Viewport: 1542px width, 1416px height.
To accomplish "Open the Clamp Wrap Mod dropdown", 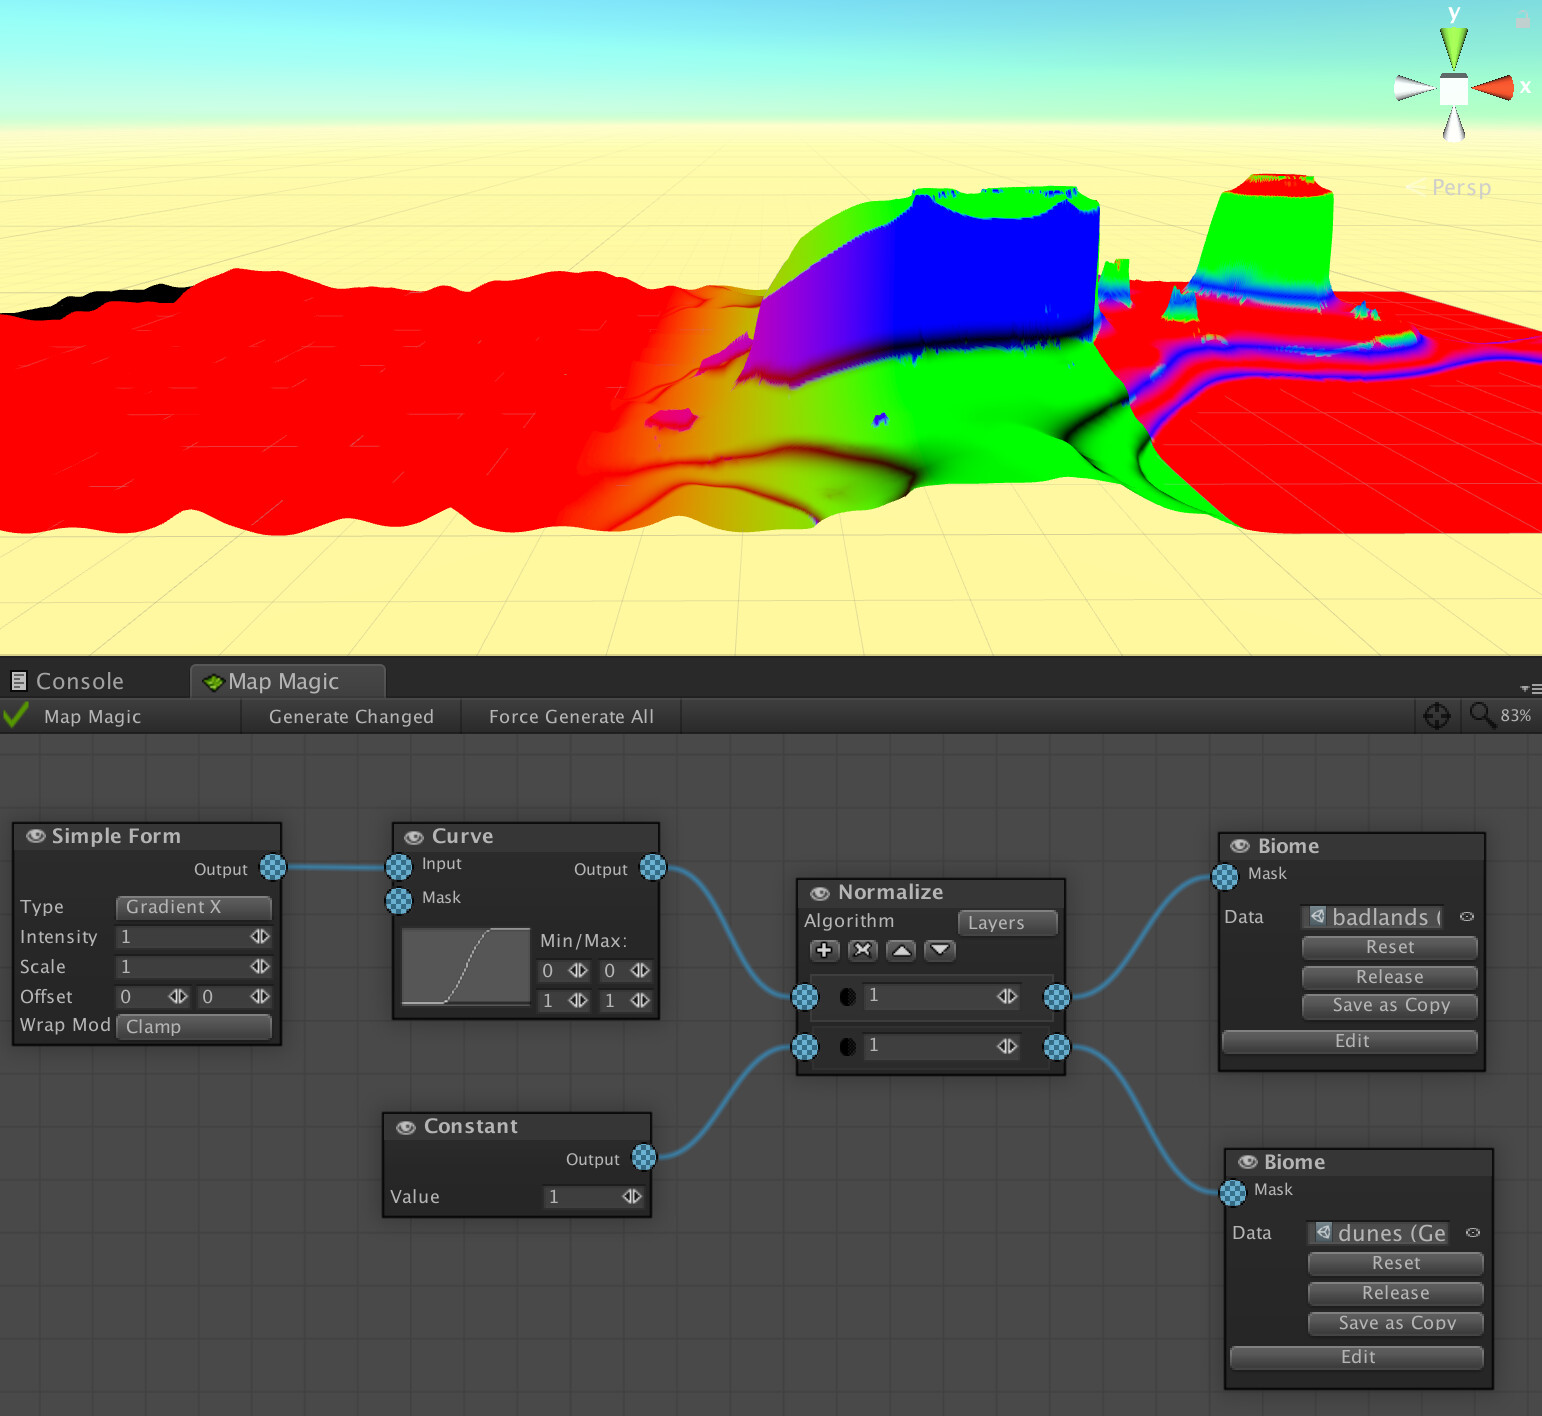I will pyautogui.click(x=193, y=1026).
